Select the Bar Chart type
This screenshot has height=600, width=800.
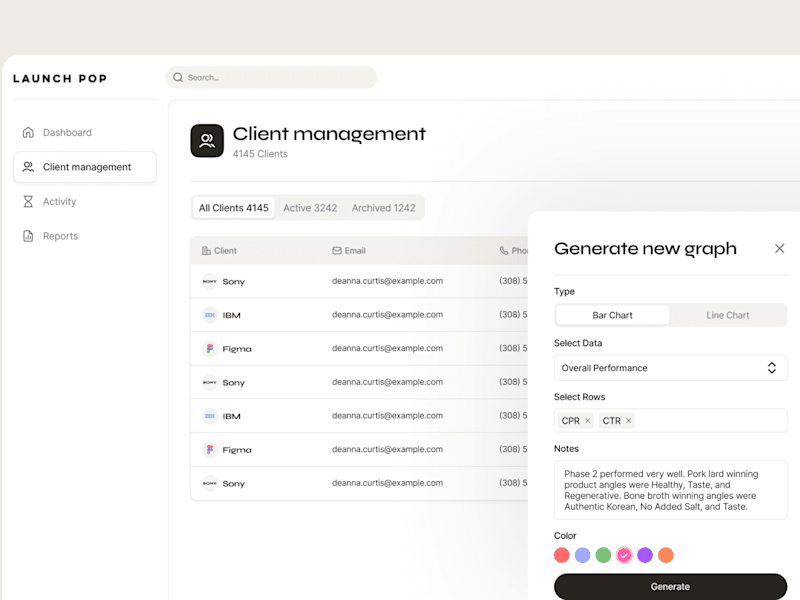(612, 315)
